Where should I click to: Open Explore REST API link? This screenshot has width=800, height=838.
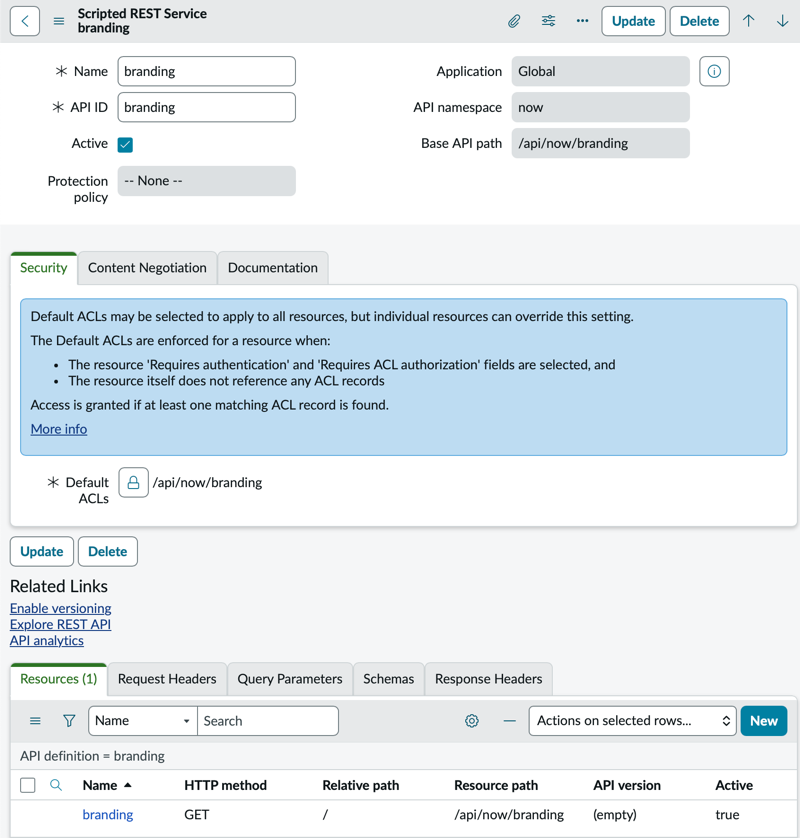click(60, 624)
